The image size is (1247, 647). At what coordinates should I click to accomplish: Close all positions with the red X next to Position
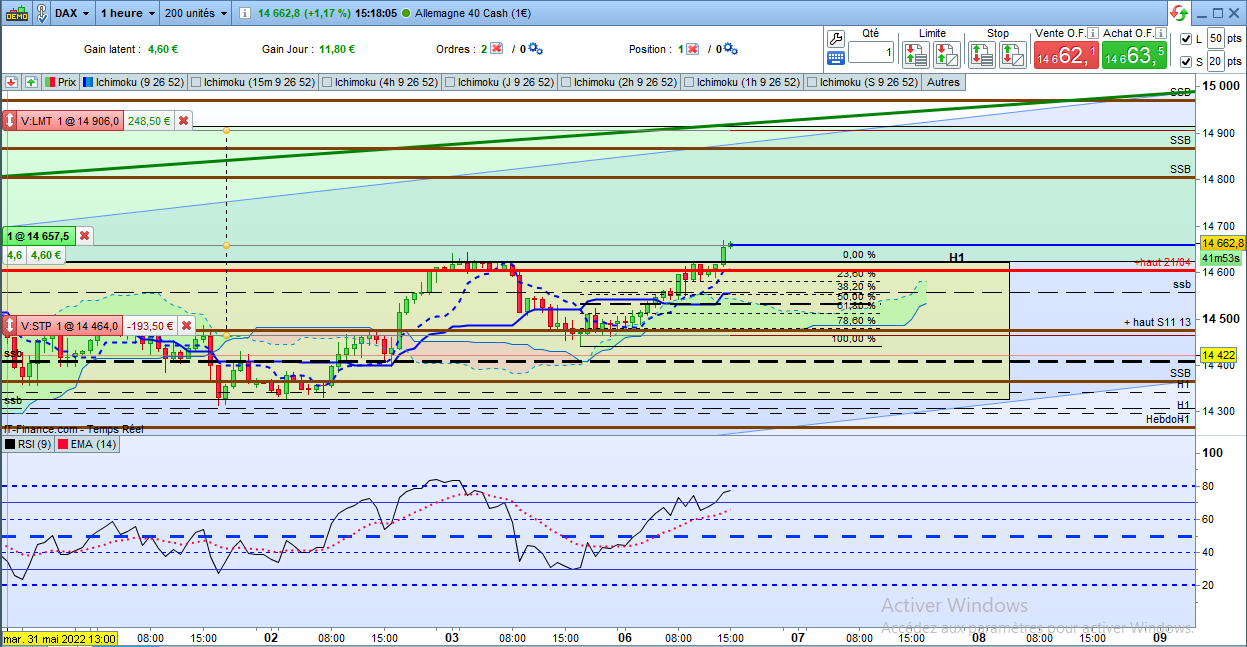(x=692, y=49)
